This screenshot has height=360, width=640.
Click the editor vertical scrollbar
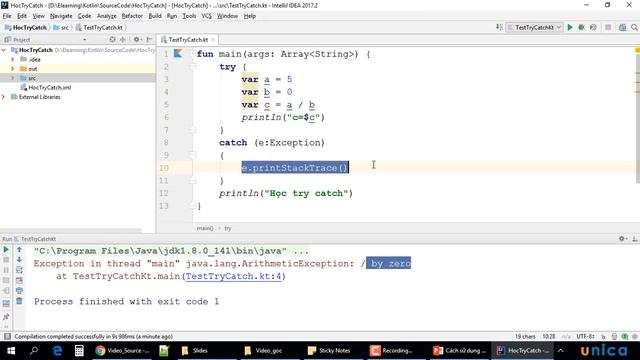[637, 118]
